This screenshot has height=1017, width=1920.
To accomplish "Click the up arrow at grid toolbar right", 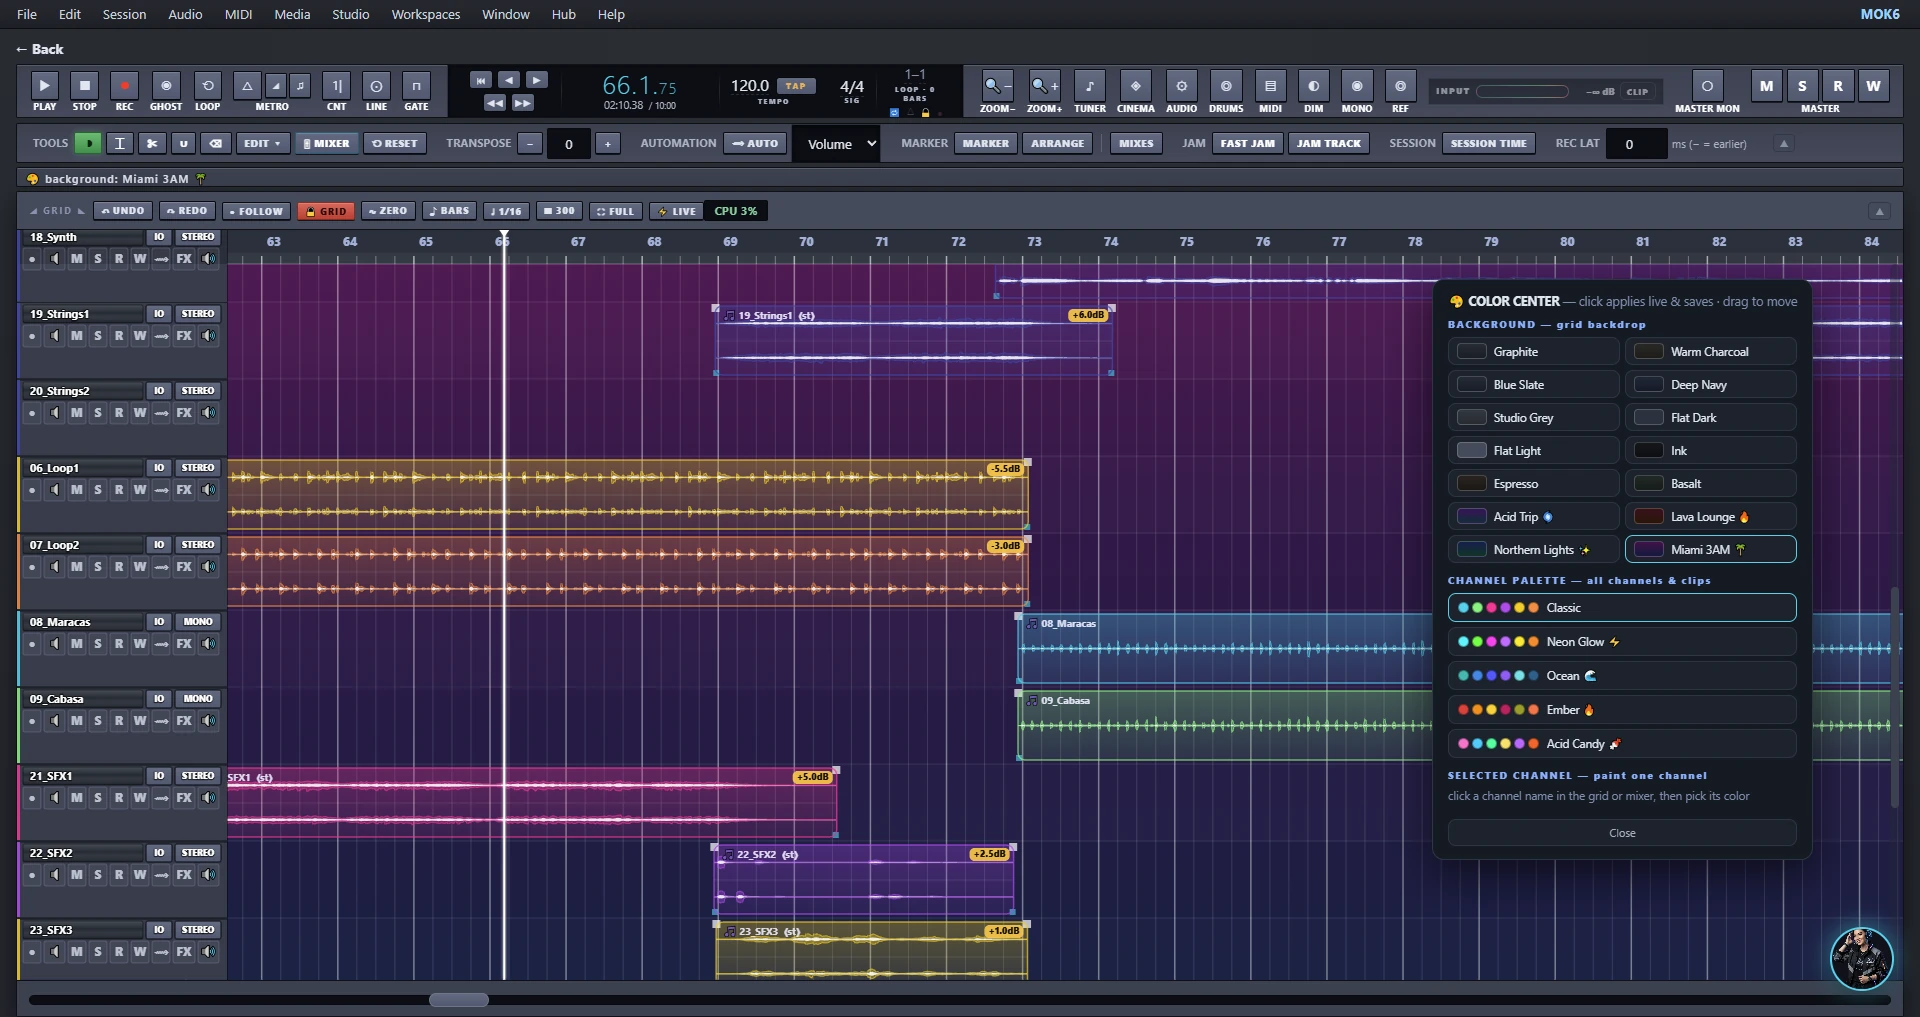I will click(1879, 211).
